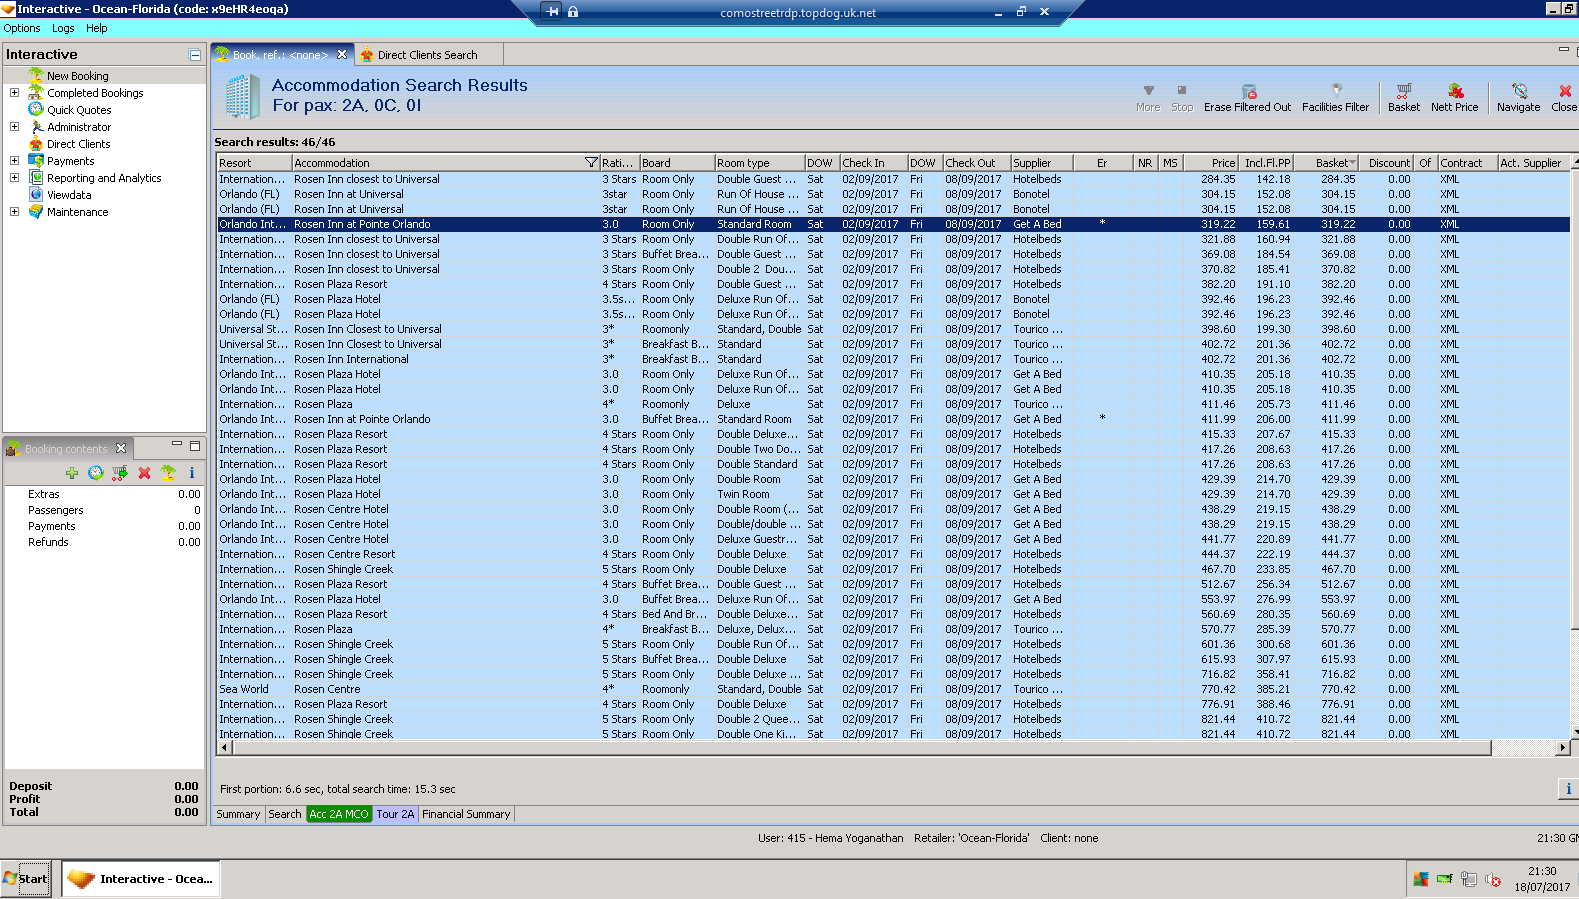Expand the Payments tree node
Image resolution: width=1579 pixels, height=899 pixels.
click(x=14, y=160)
